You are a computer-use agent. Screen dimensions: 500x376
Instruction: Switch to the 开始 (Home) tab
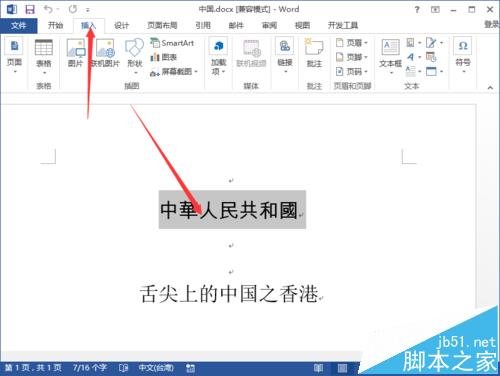[x=55, y=25]
